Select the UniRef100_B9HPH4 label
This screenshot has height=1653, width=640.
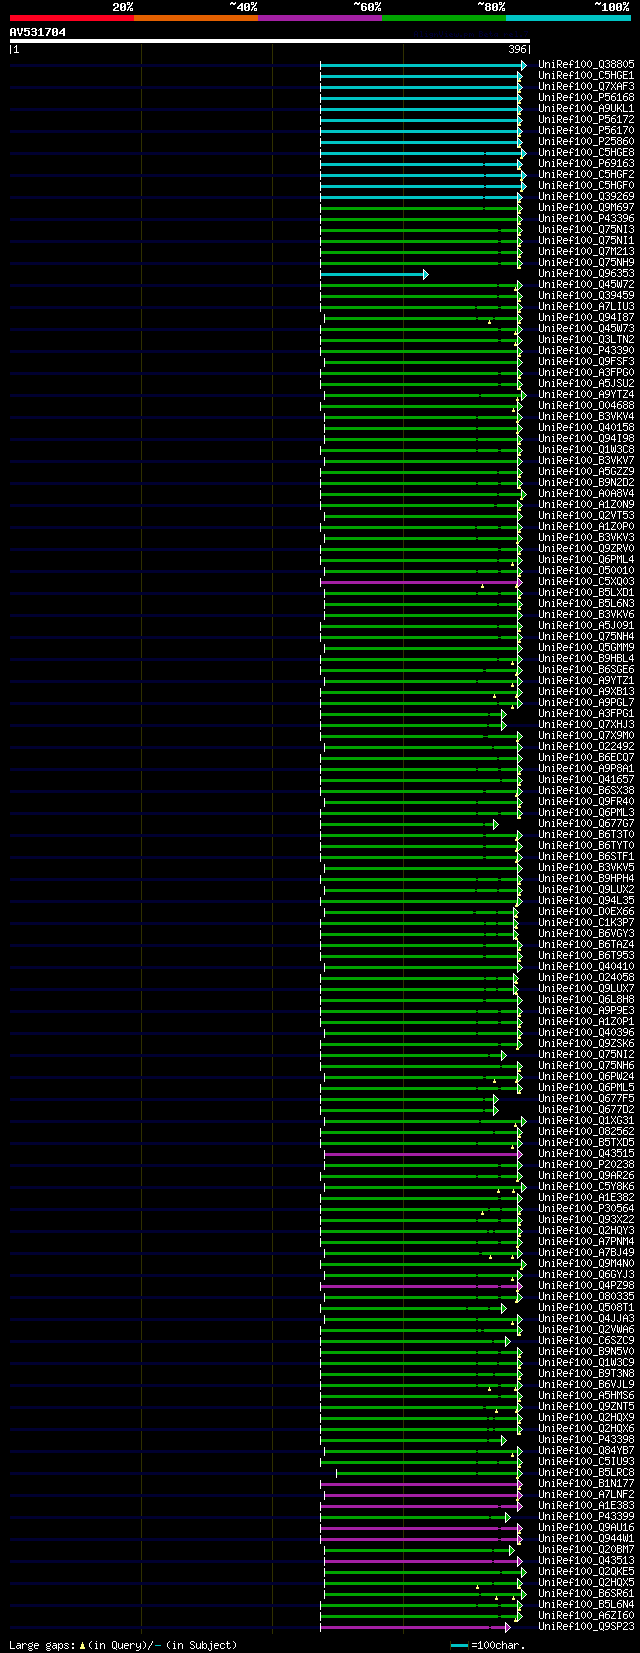(x=586, y=878)
